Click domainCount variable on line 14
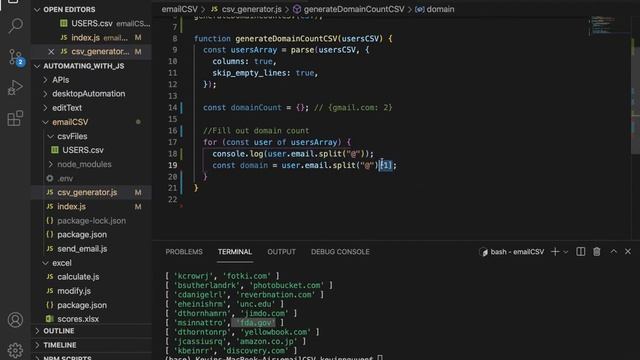This screenshot has width=640, height=360. pyautogui.click(x=256, y=108)
